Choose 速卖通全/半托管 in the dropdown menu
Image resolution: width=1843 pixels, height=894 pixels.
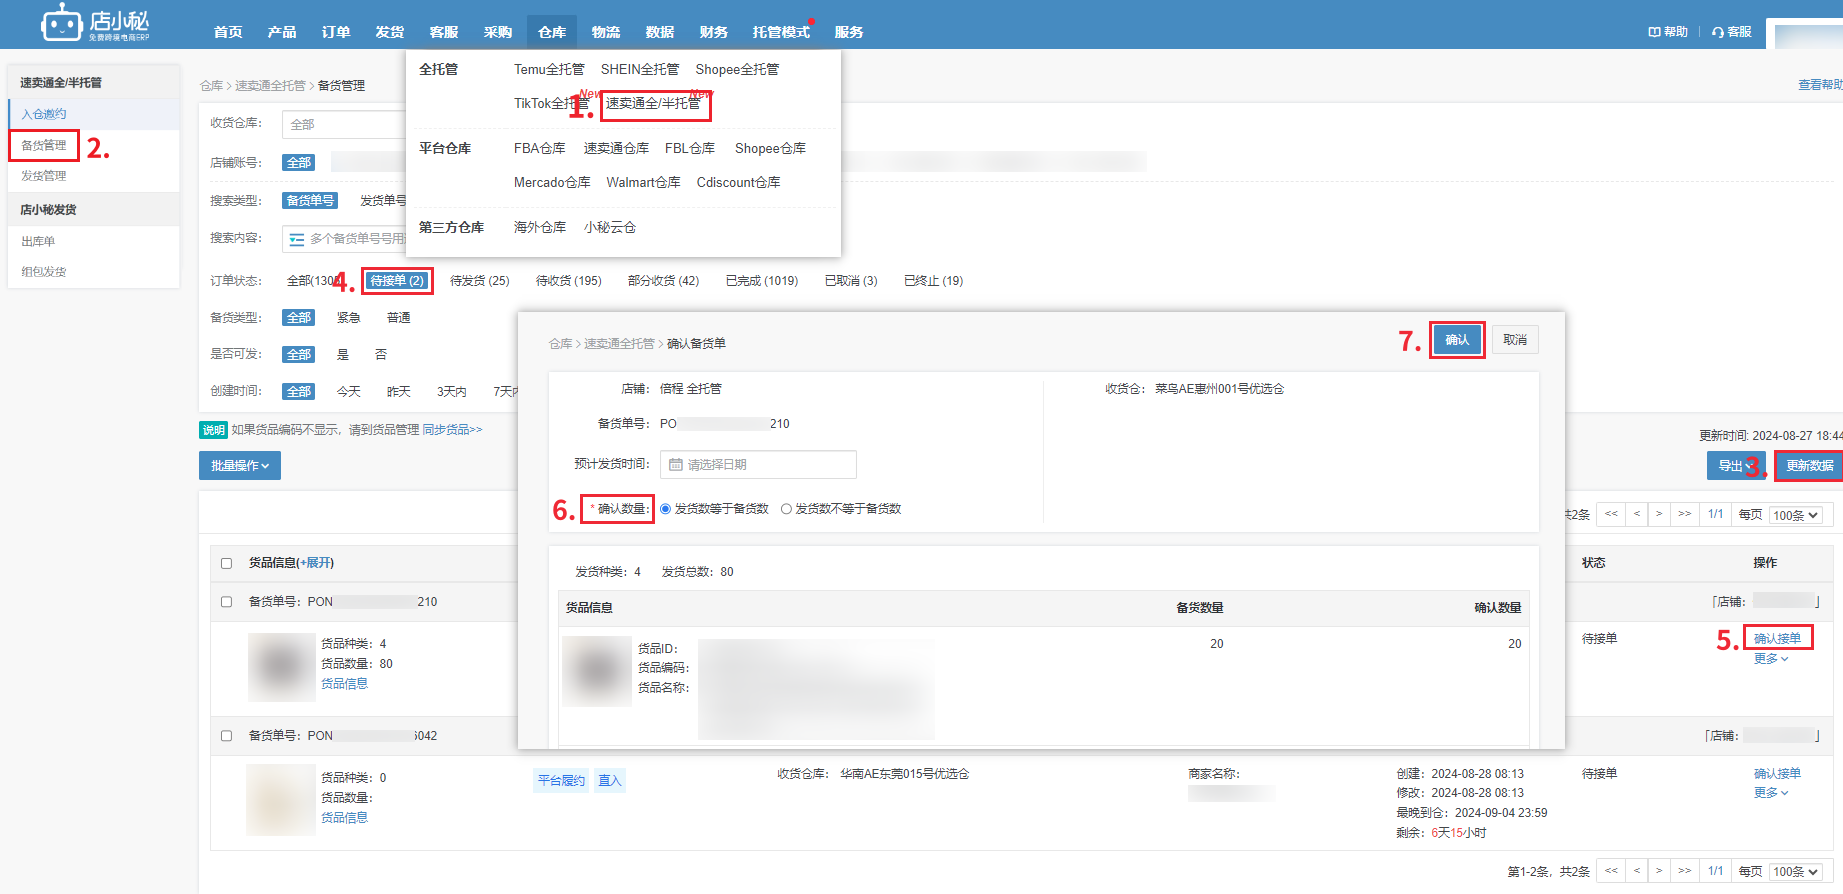654,104
